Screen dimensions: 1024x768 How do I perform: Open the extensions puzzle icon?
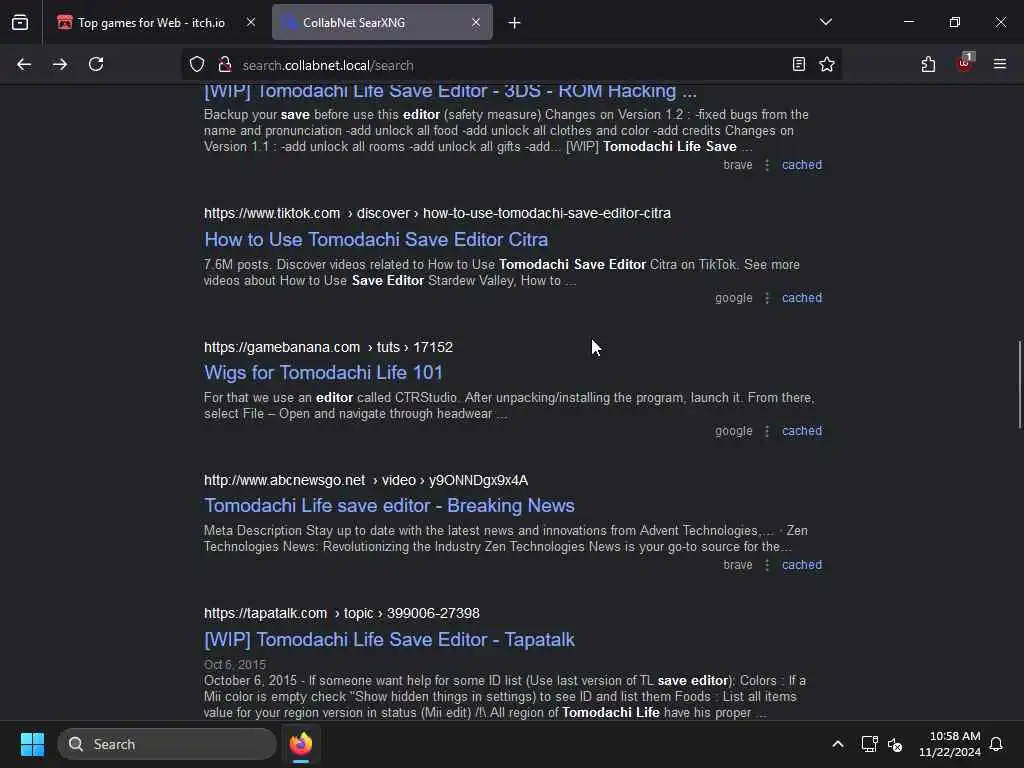[928, 64]
